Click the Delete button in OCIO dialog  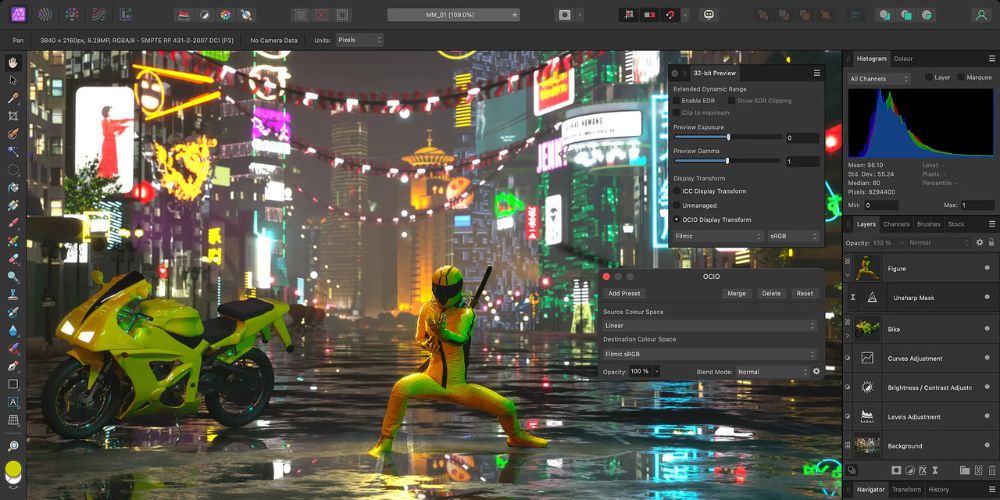(x=771, y=293)
